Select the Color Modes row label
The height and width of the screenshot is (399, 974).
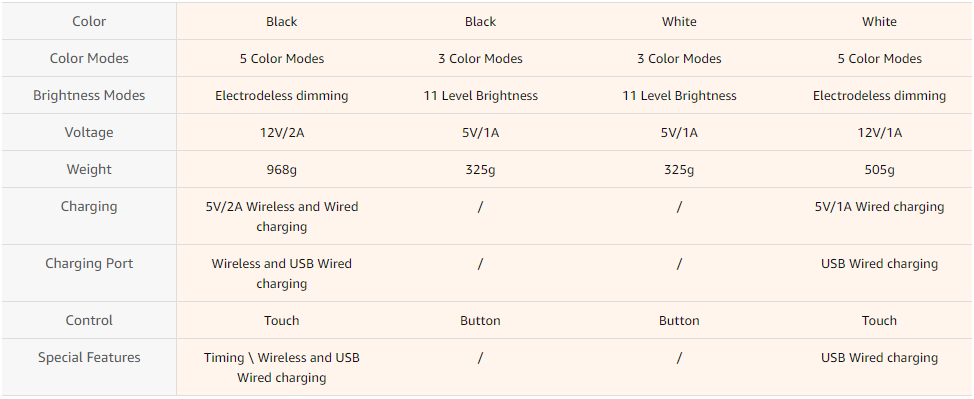pyautogui.click(x=89, y=58)
